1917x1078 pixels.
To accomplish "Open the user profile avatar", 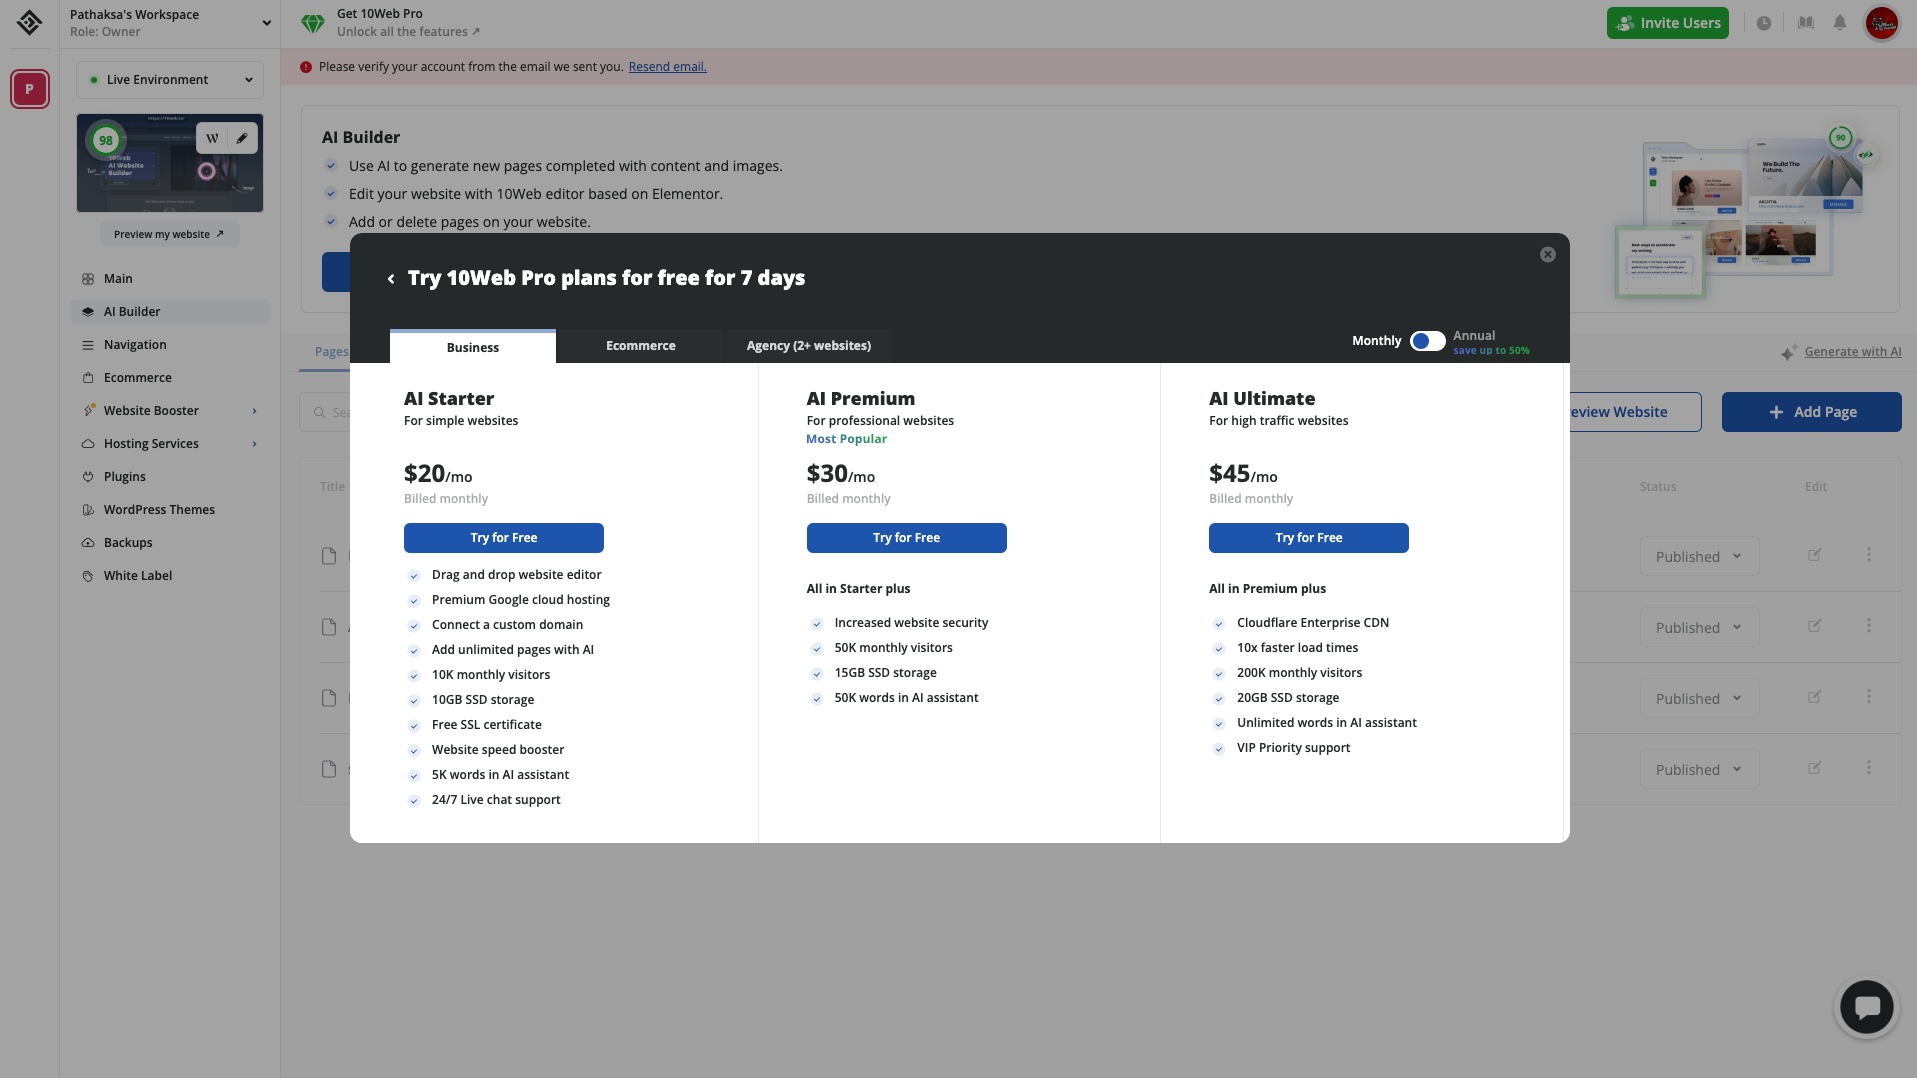I will click(1881, 23).
